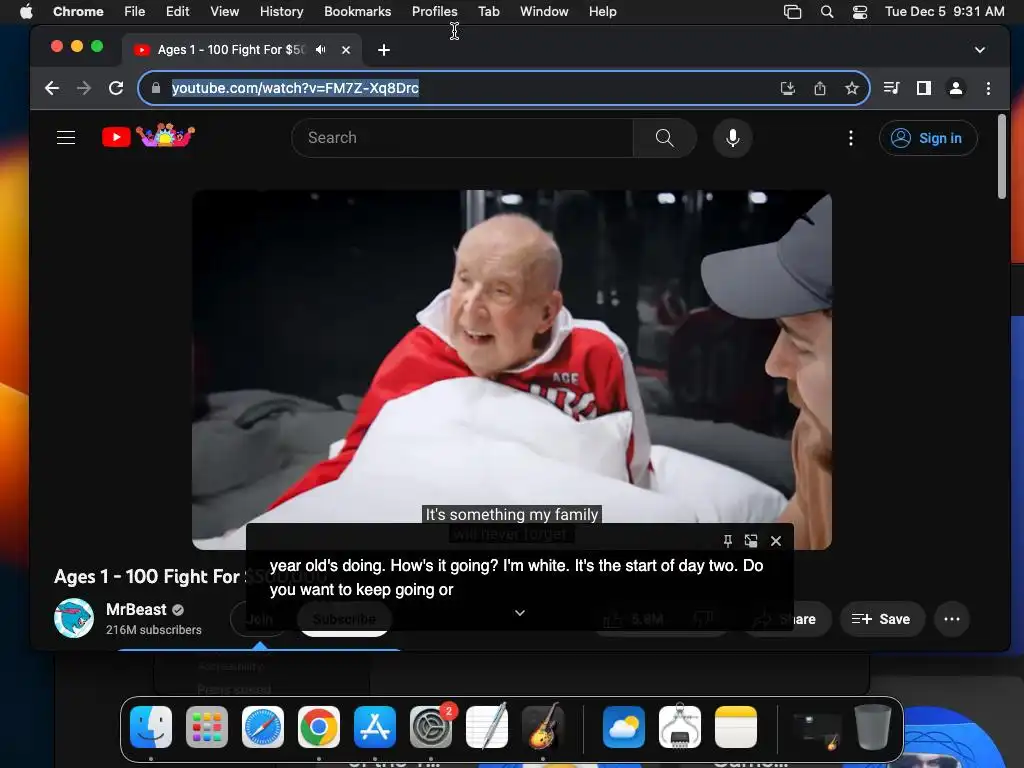Go back with the browser back arrow
Image resolution: width=1024 pixels, height=768 pixels.
pos(52,88)
